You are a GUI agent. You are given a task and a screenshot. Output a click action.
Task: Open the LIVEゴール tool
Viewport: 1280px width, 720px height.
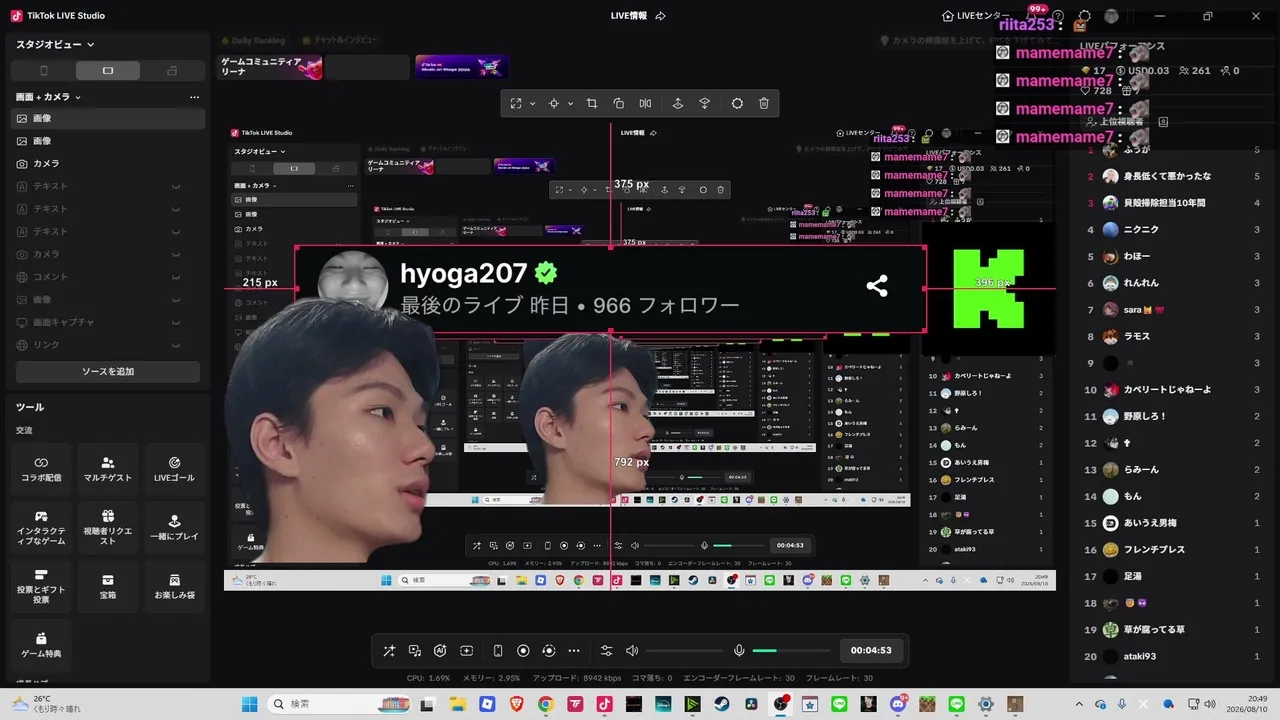tap(174, 469)
